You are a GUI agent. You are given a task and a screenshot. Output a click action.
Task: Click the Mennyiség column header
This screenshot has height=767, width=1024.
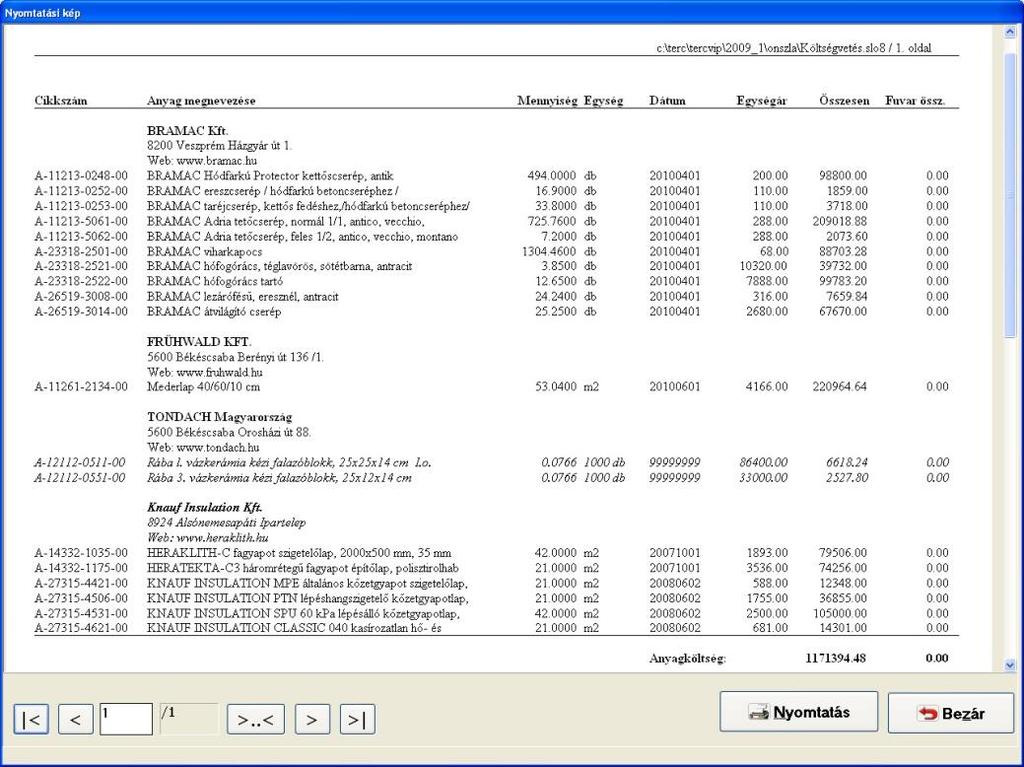pos(547,101)
